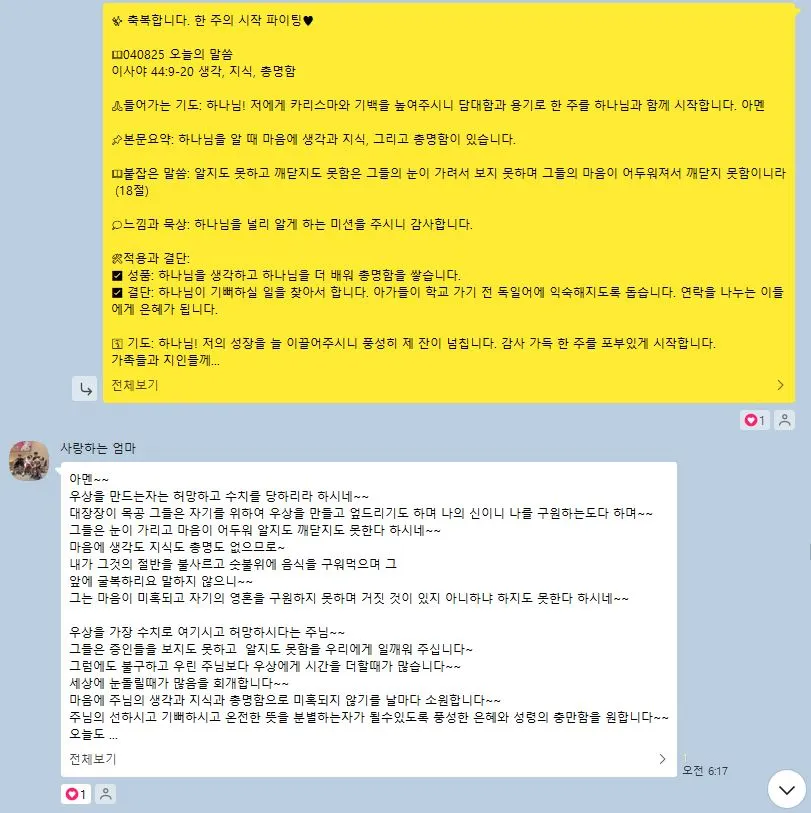Click the 오전 6:17 timestamp
Viewport: 811px width, 813px height.
click(705, 771)
